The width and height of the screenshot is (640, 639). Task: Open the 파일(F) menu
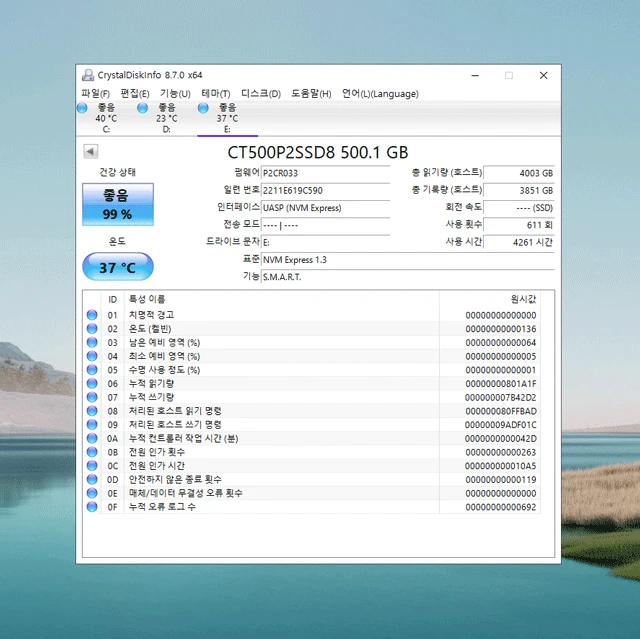coord(95,93)
